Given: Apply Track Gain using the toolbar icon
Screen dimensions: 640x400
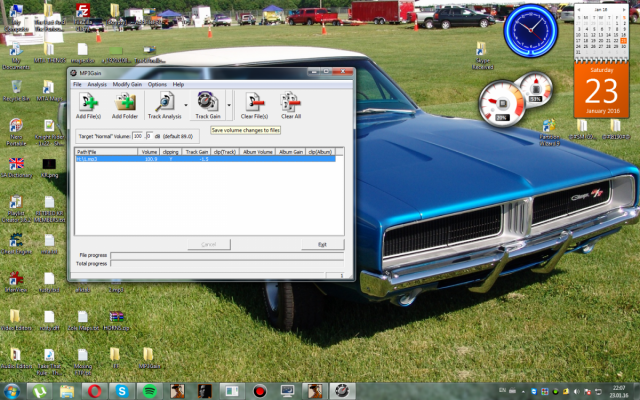Looking at the screenshot, I should [207, 101].
